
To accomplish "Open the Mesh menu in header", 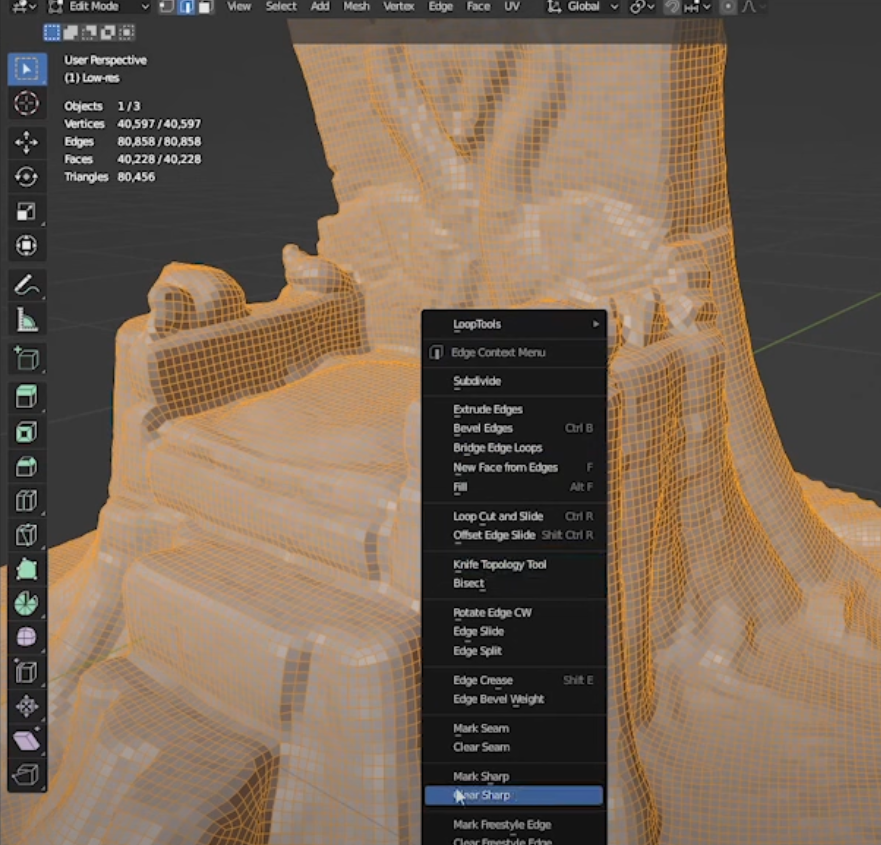I will (356, 7).
